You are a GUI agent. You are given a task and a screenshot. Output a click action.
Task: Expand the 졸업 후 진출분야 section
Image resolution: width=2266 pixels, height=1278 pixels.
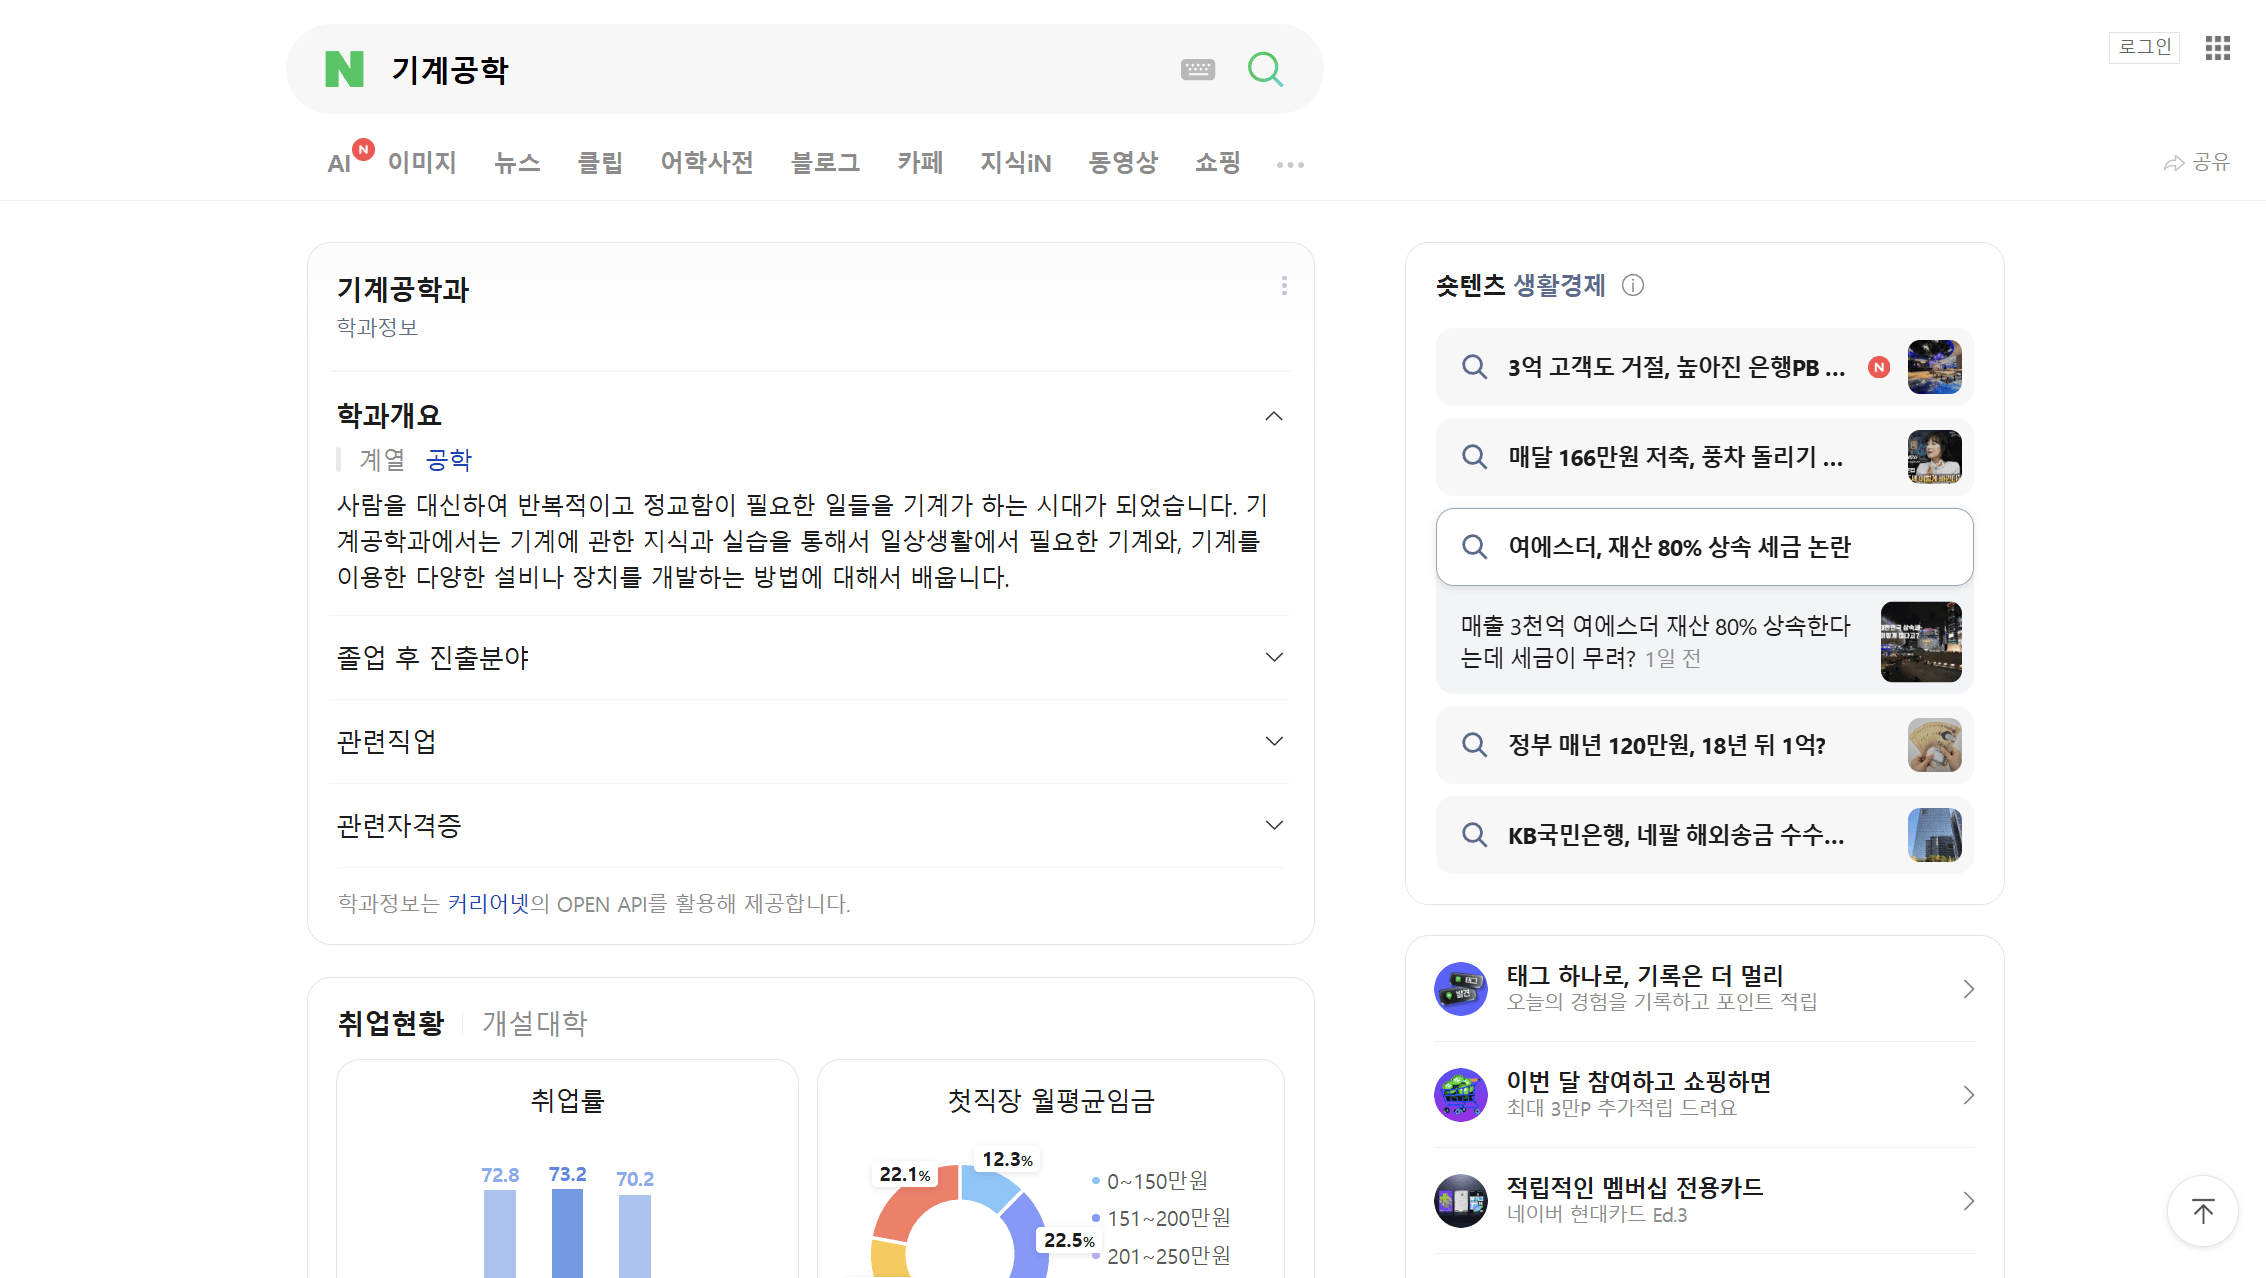(x=1274, y=657)
